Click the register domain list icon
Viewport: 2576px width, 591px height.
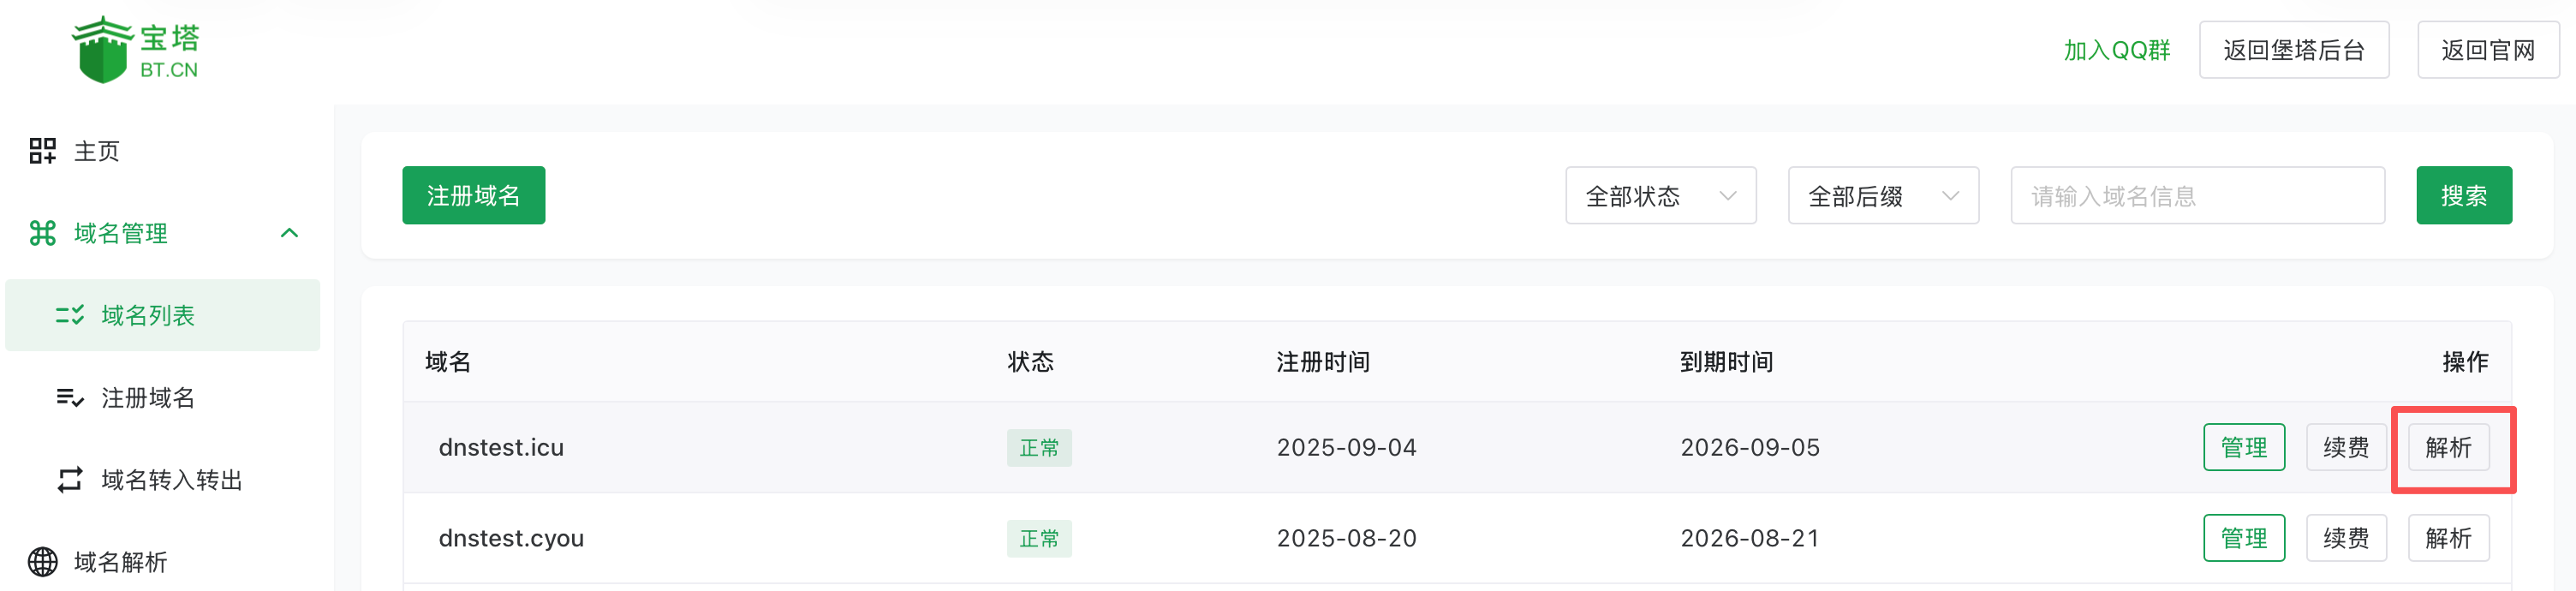coord(69,398)
